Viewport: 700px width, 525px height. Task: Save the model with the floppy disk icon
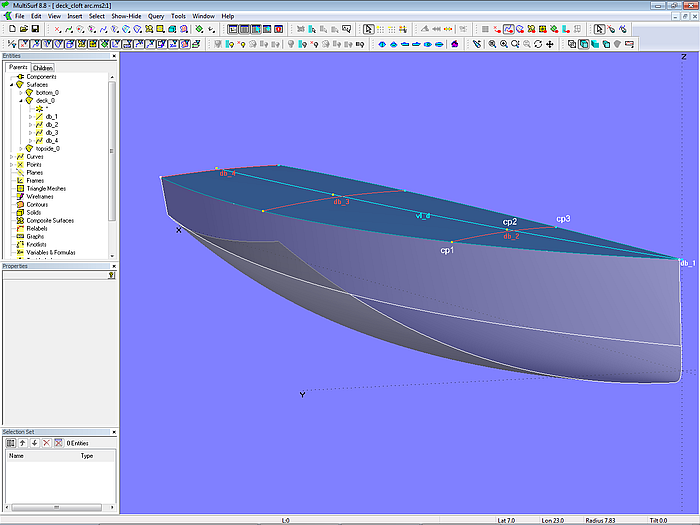[x=35, y=29]
